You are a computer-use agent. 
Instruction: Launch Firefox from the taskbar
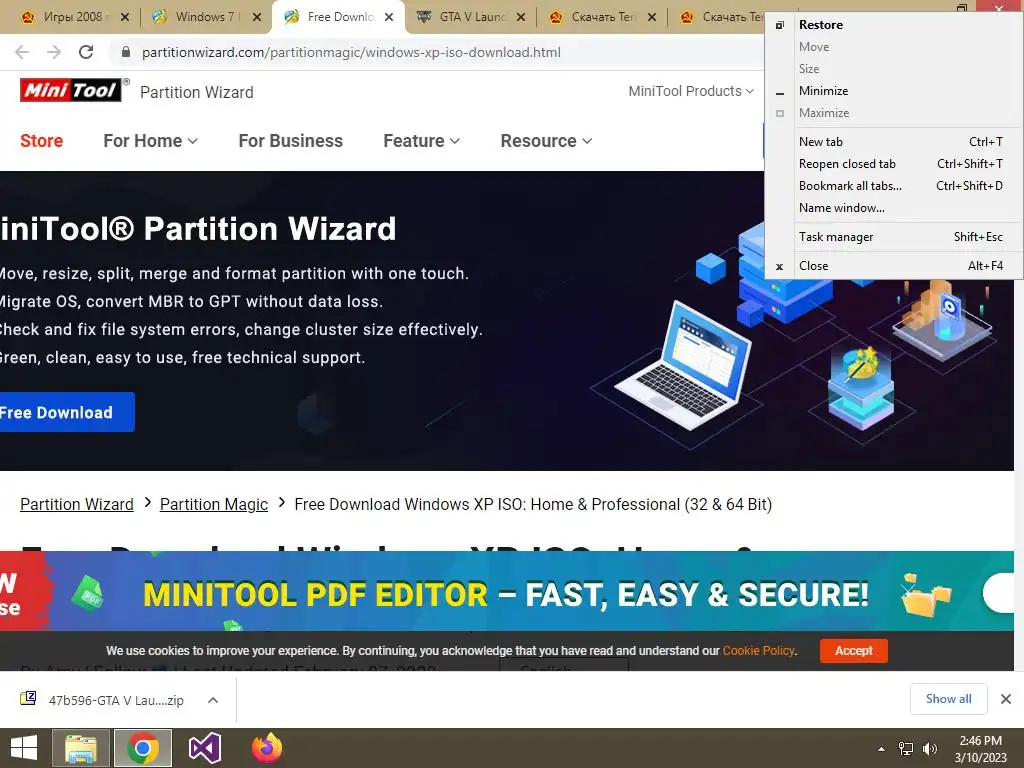[x=267, y=748]
